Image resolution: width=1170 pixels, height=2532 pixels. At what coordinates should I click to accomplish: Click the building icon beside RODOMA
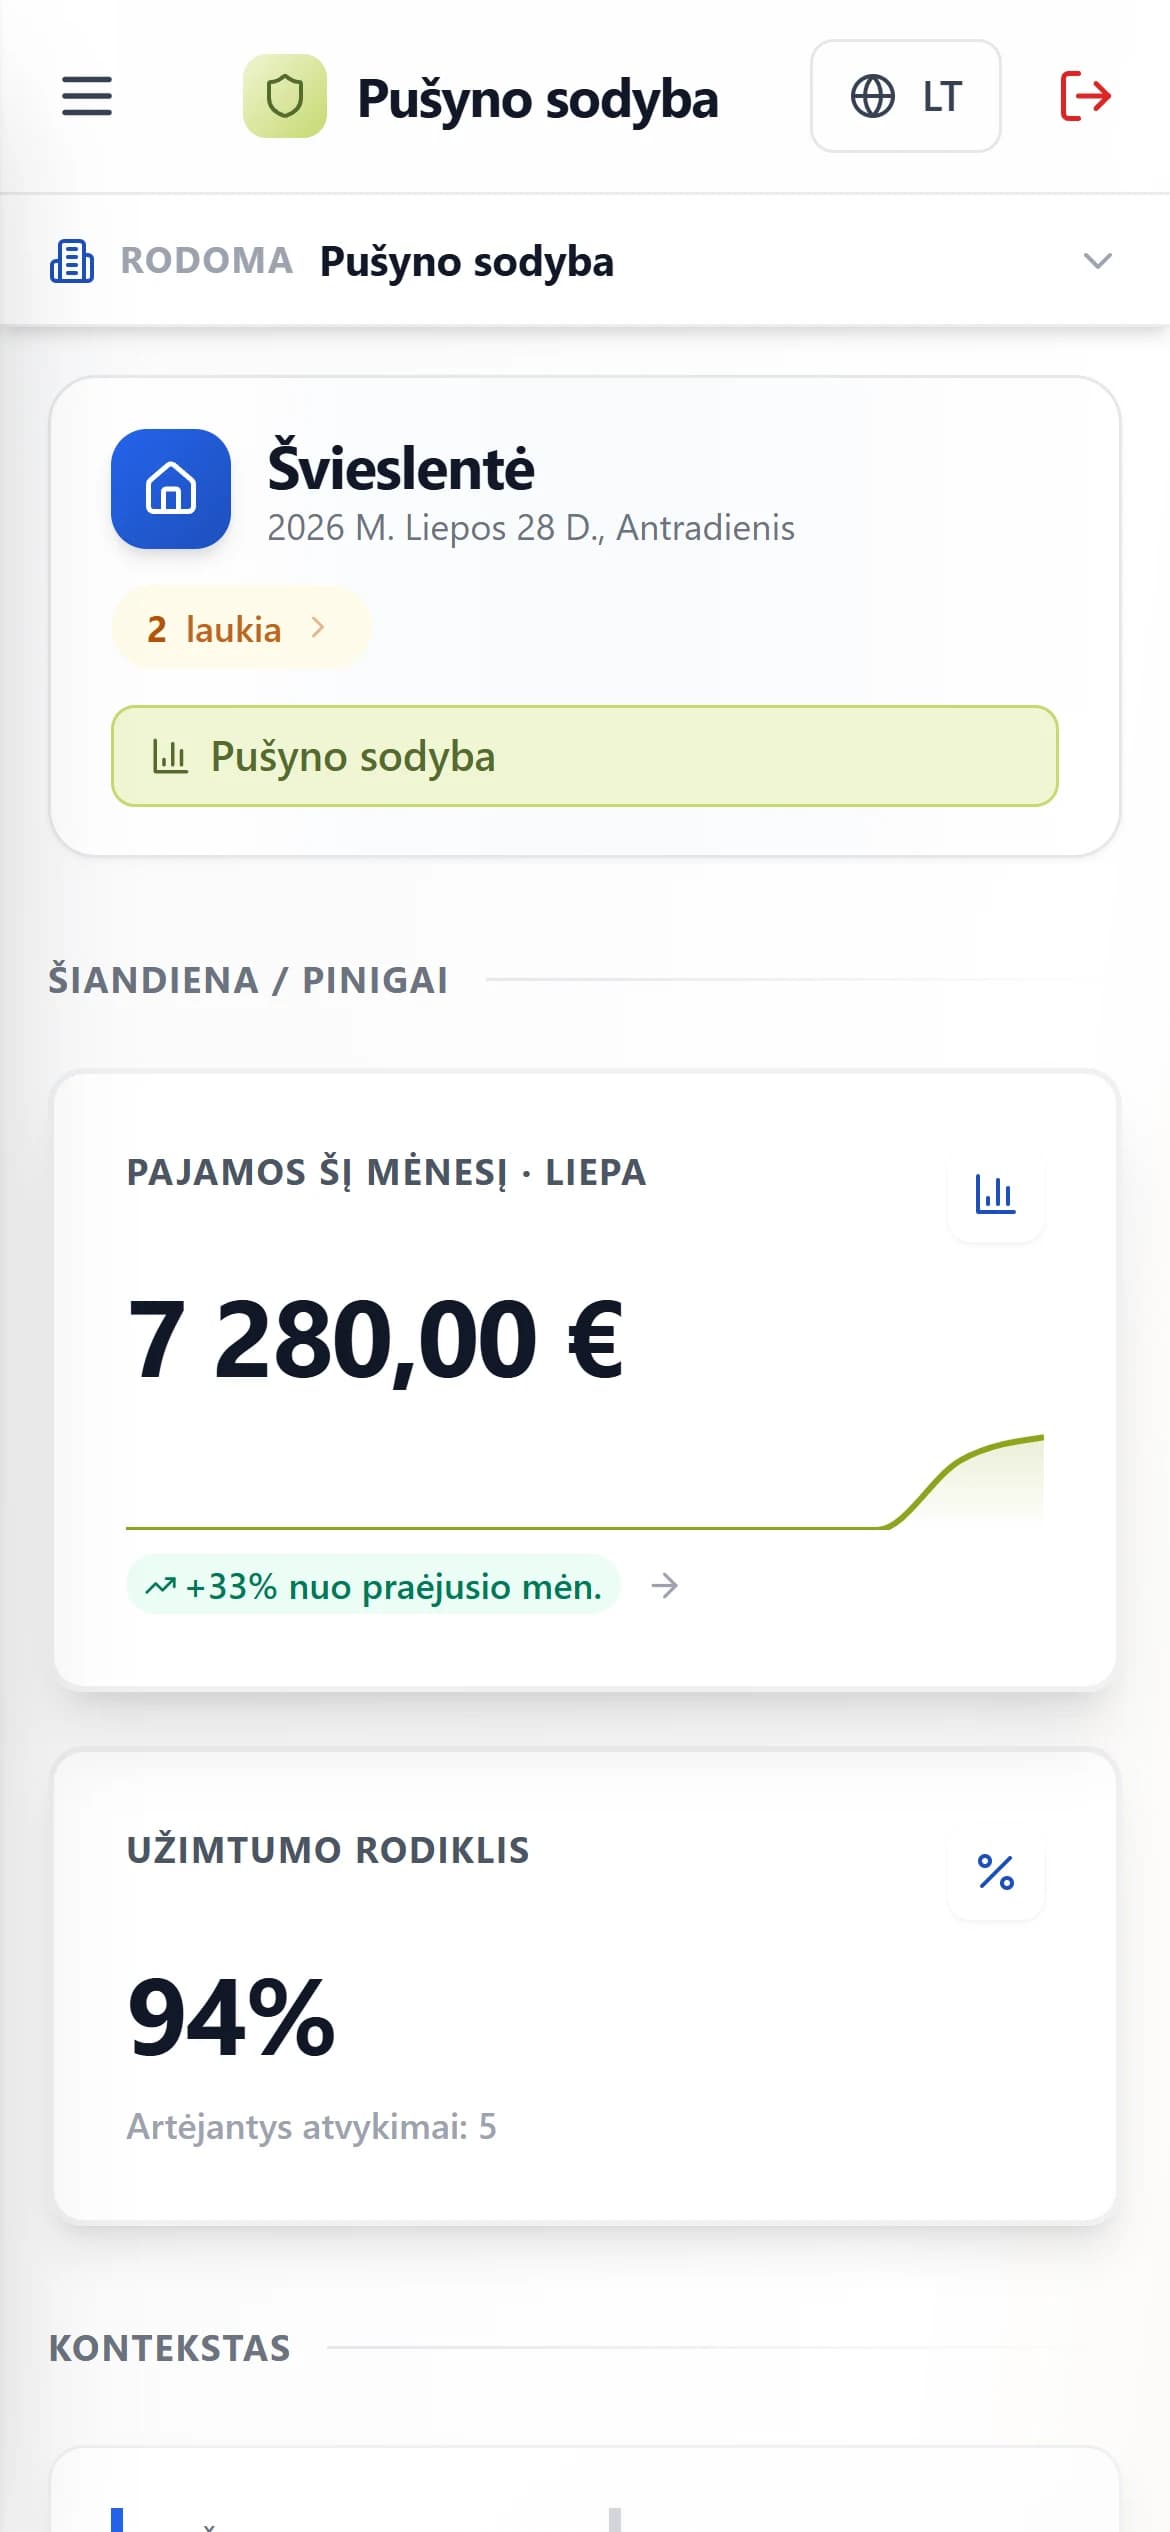pos(72,261)
